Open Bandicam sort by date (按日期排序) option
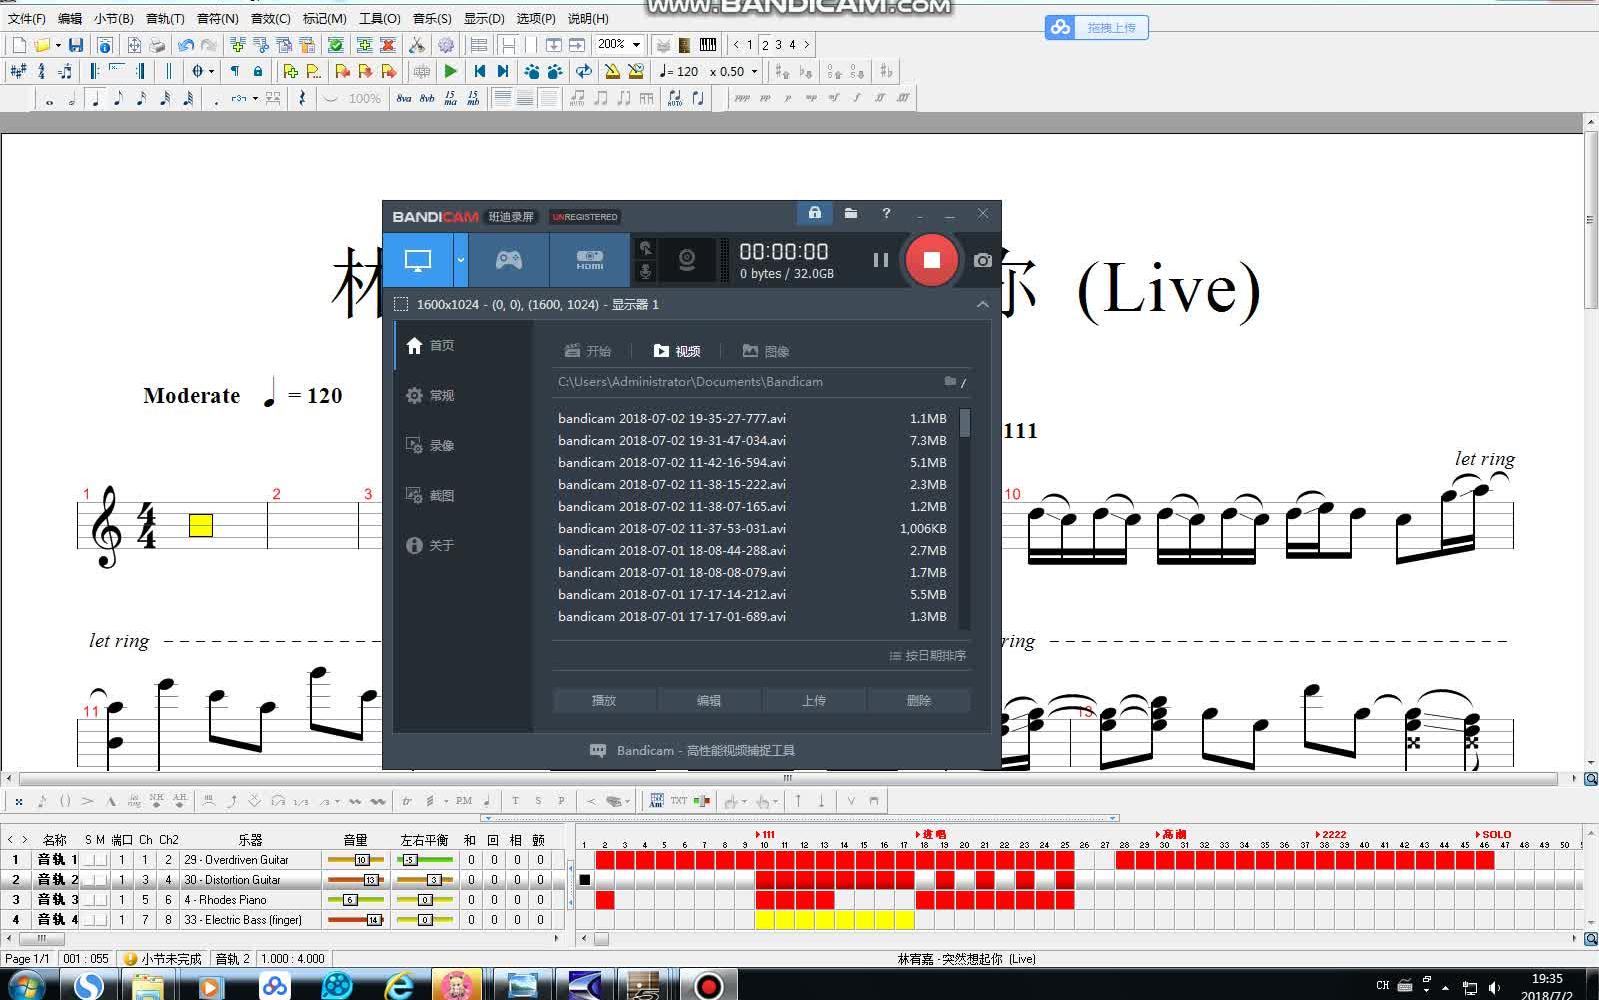 [x=927, y=656]
